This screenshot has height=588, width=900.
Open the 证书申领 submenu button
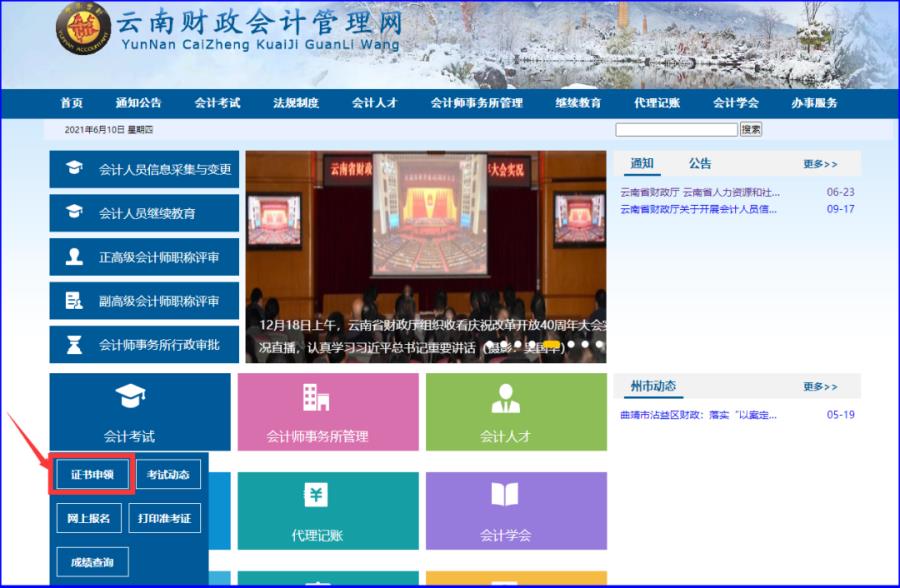[91, 474]
